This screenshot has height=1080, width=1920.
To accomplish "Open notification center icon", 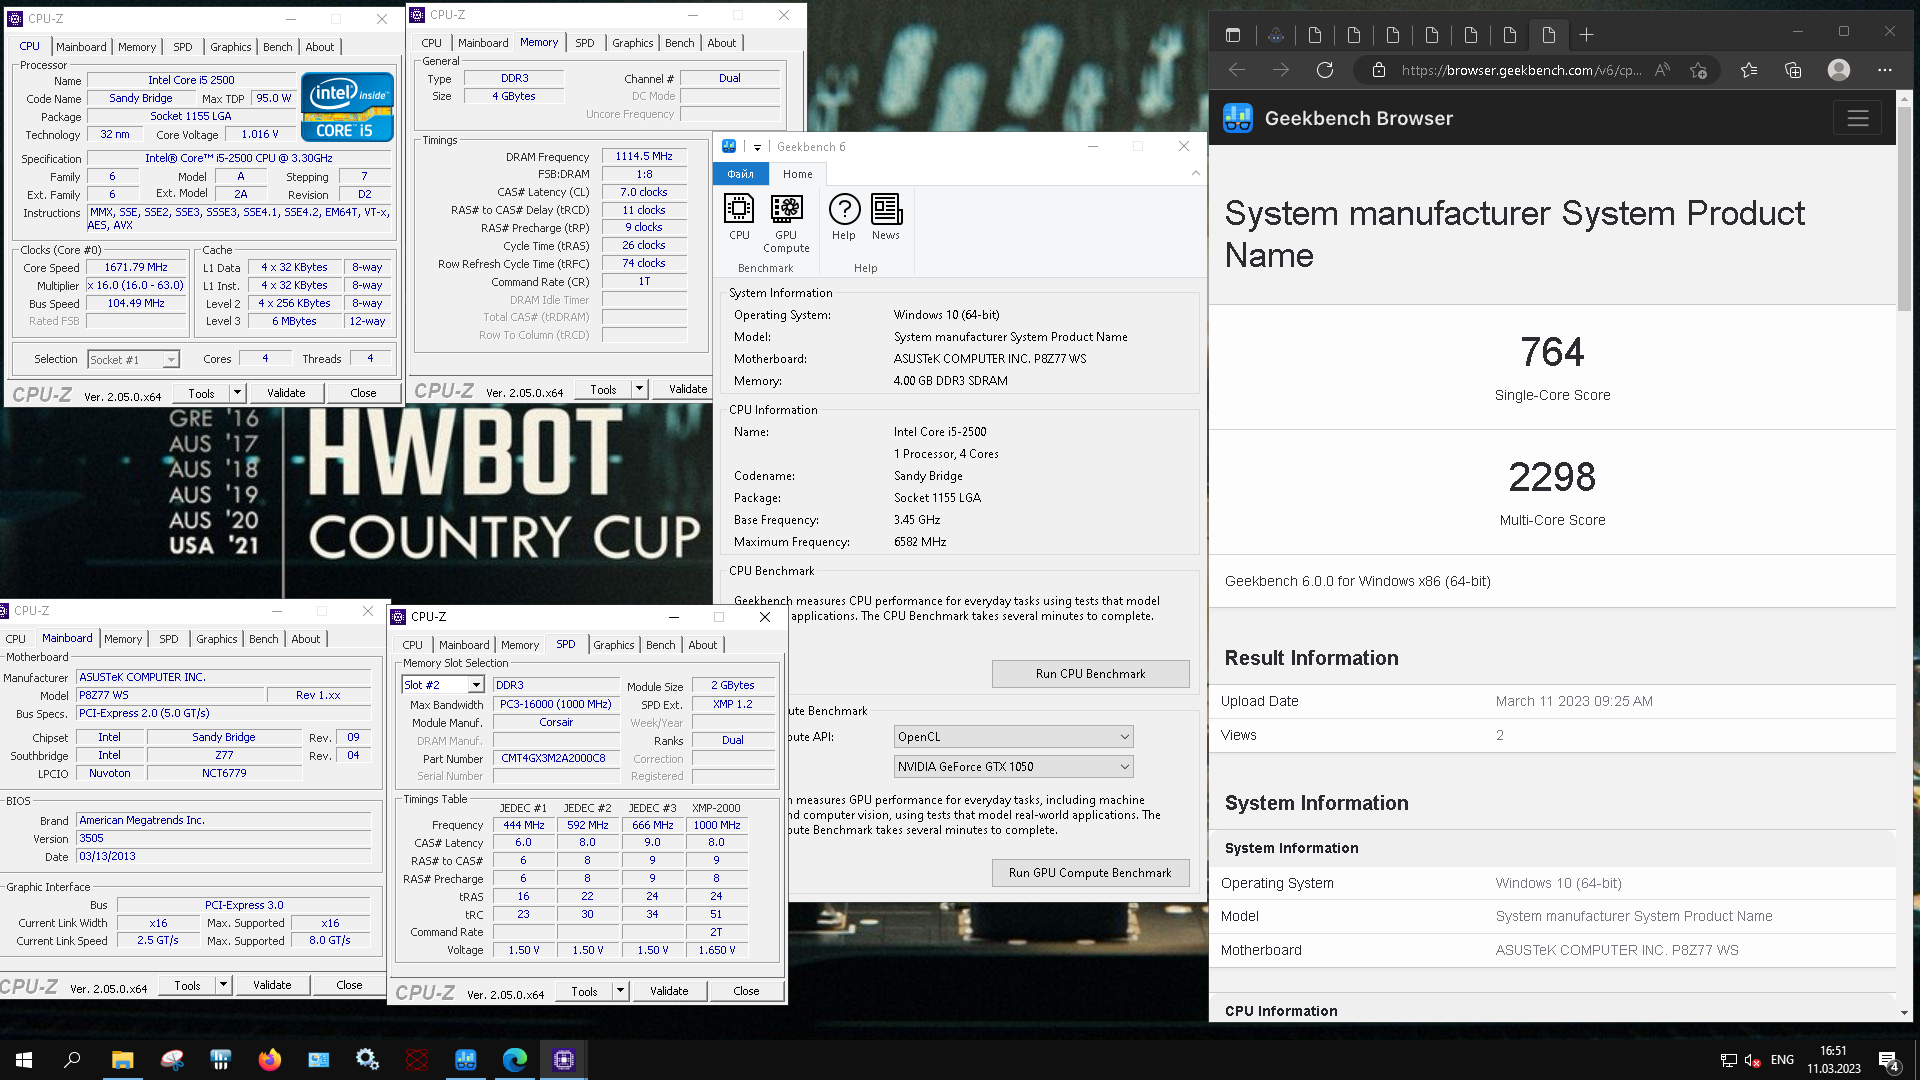I will pos(1889,1061).
